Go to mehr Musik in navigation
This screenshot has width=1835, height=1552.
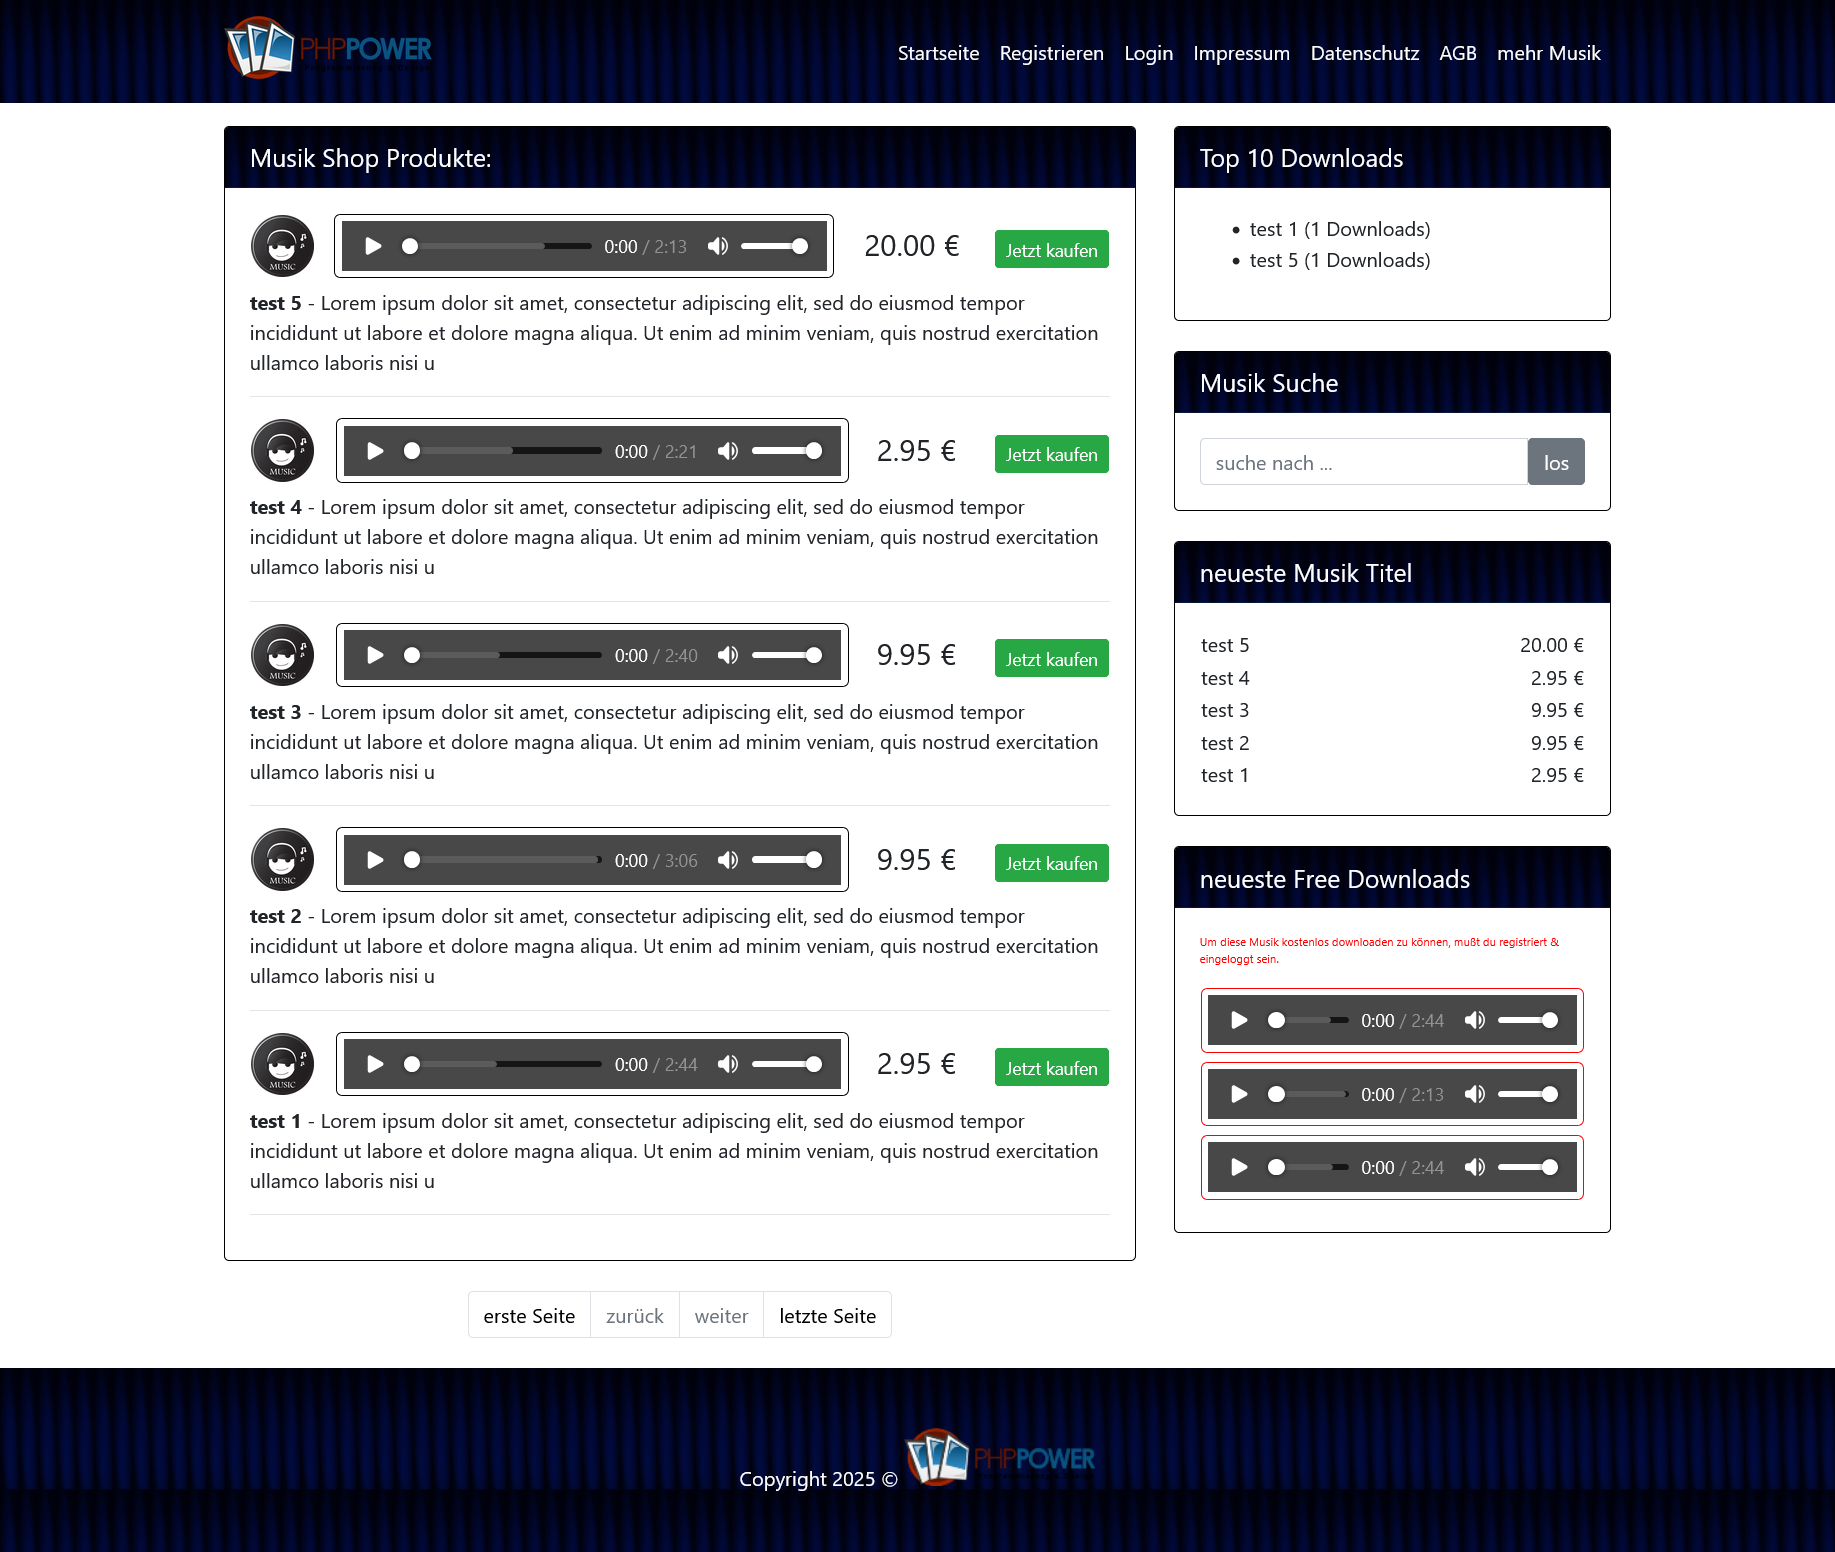pos(1548,53)
